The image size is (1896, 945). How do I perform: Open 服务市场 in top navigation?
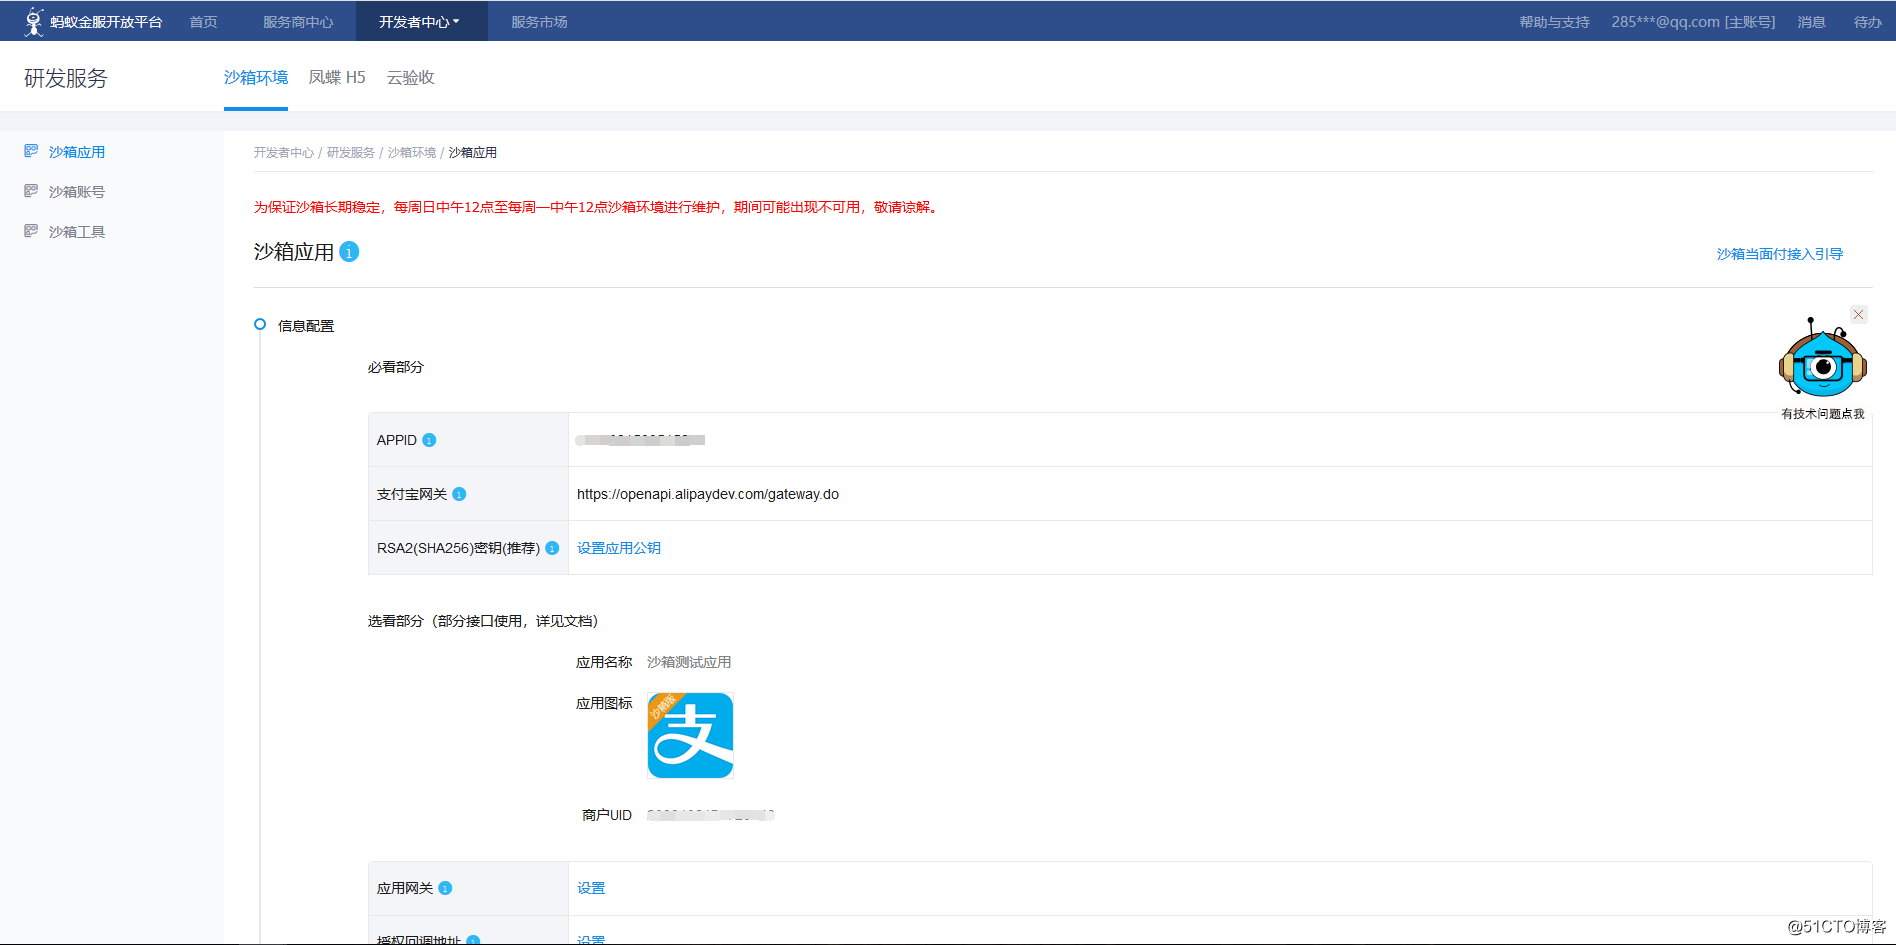coord(539,21)
